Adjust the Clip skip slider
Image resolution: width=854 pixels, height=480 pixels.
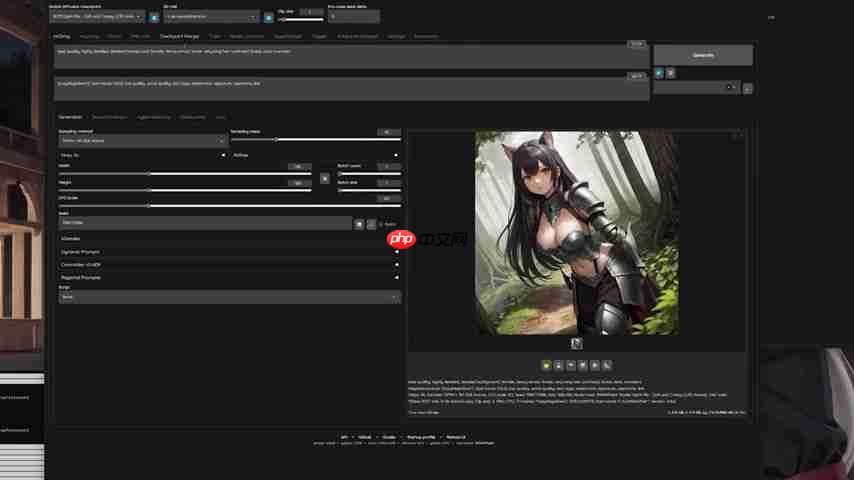(301, 20)
